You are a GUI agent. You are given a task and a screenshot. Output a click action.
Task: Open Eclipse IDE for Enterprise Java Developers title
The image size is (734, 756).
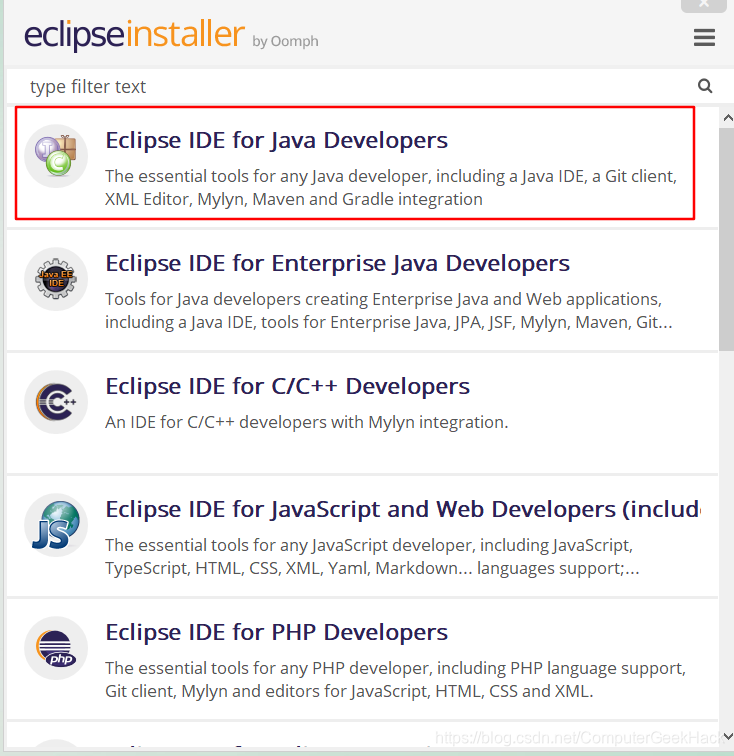tap(338, 264)
